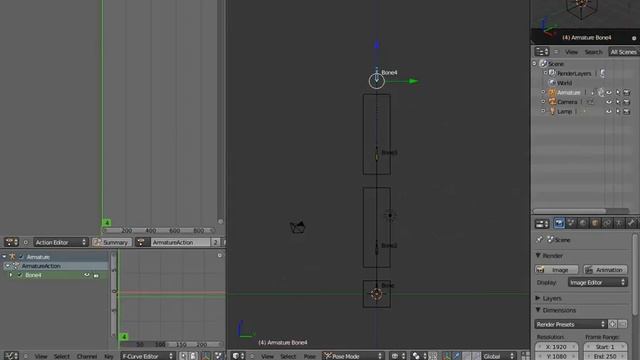Collapse the Dimensions panel
The width and height of the screenshot is (640, 360).
click(538, 310)
